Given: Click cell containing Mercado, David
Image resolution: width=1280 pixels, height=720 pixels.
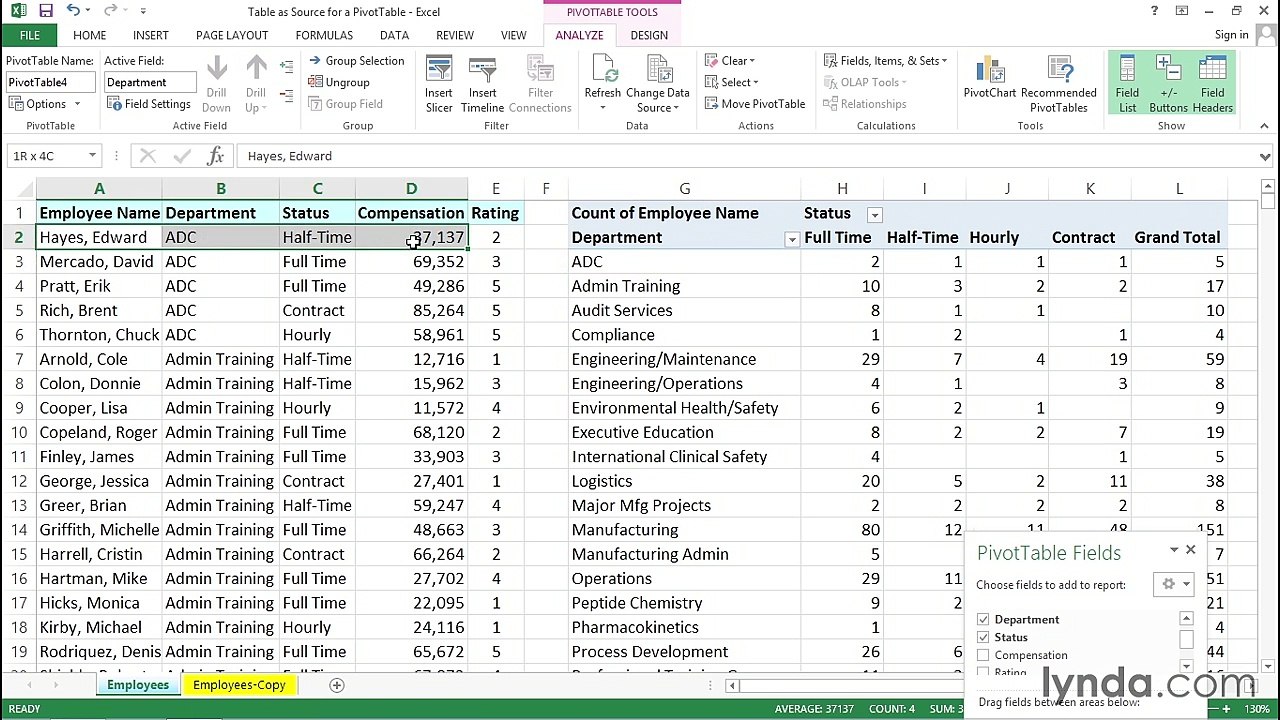Looking at the screenshot, I should pos(97,262).
